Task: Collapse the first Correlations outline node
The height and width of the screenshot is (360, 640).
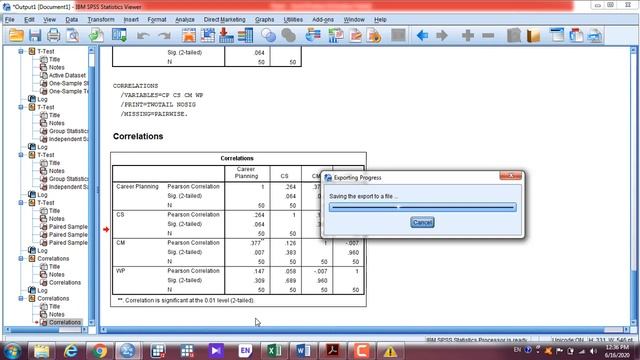Action: [x=21, y=259]
